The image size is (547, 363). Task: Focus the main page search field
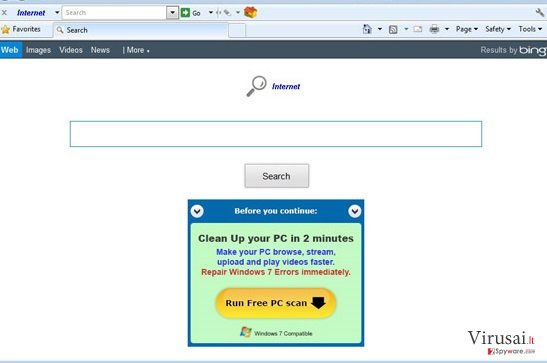pyautogui.click(x=276, y=134)
